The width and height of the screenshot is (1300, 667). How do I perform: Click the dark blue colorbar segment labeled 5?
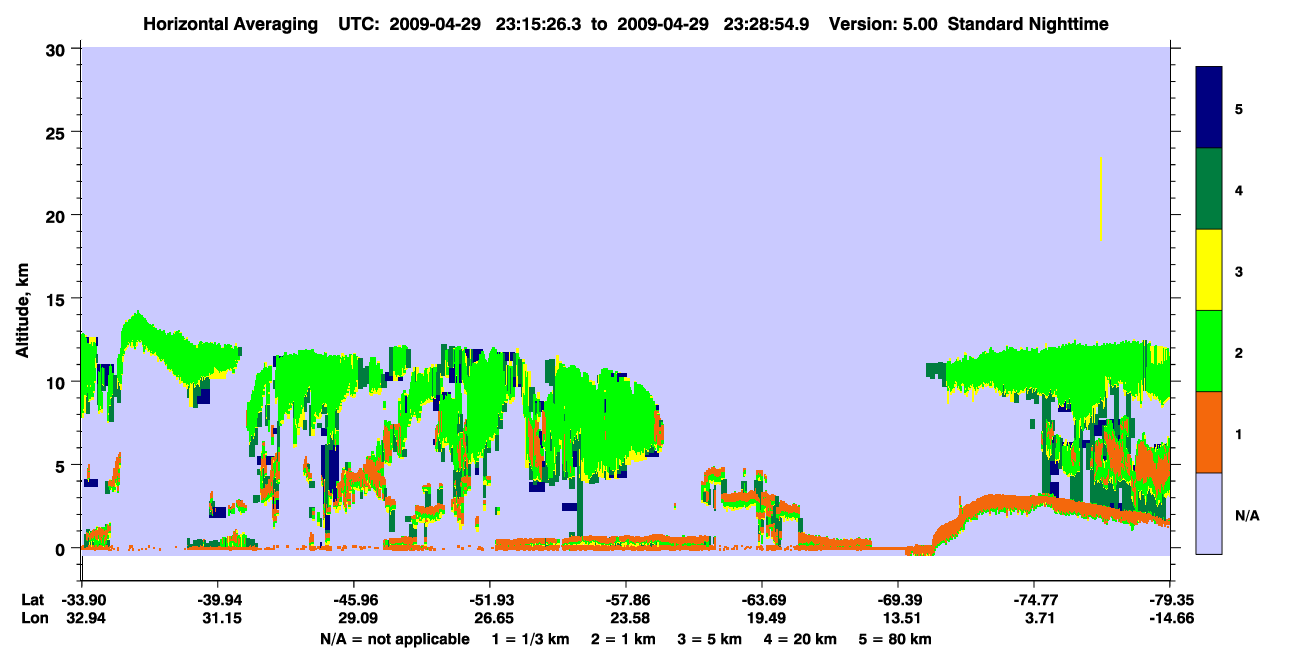(x=1209, y=107)
